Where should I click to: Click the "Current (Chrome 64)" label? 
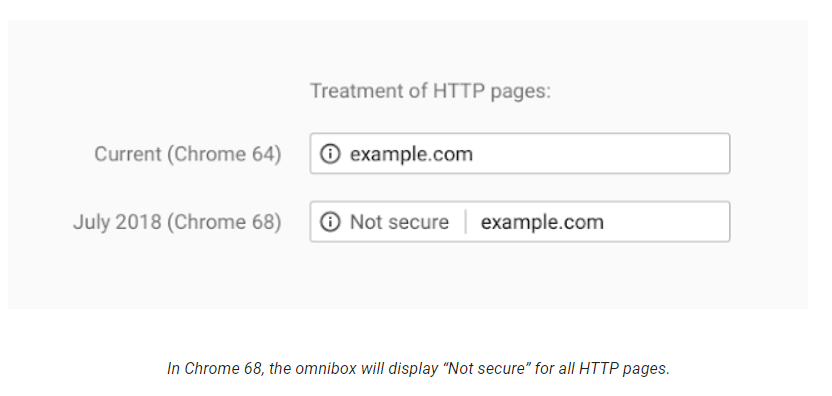pyautogui.click(x=188, y=154)
